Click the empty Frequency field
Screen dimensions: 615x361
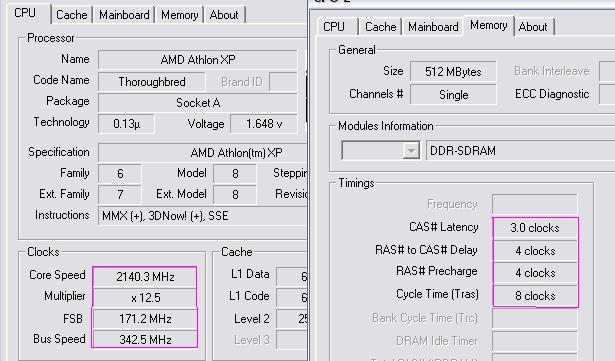(535, 204)
